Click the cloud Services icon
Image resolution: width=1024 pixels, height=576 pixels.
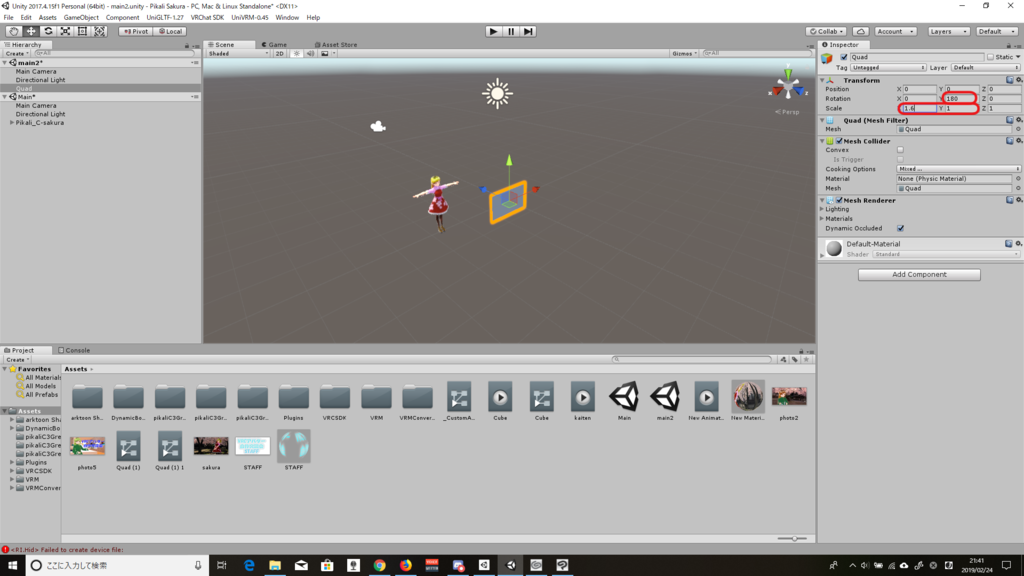point(861,31)
